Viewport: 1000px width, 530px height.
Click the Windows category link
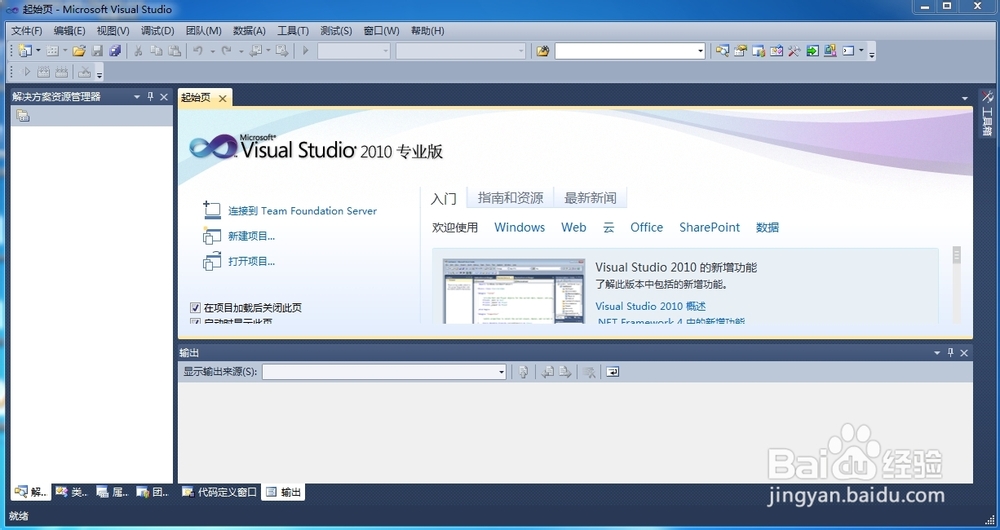pos(519,227)
